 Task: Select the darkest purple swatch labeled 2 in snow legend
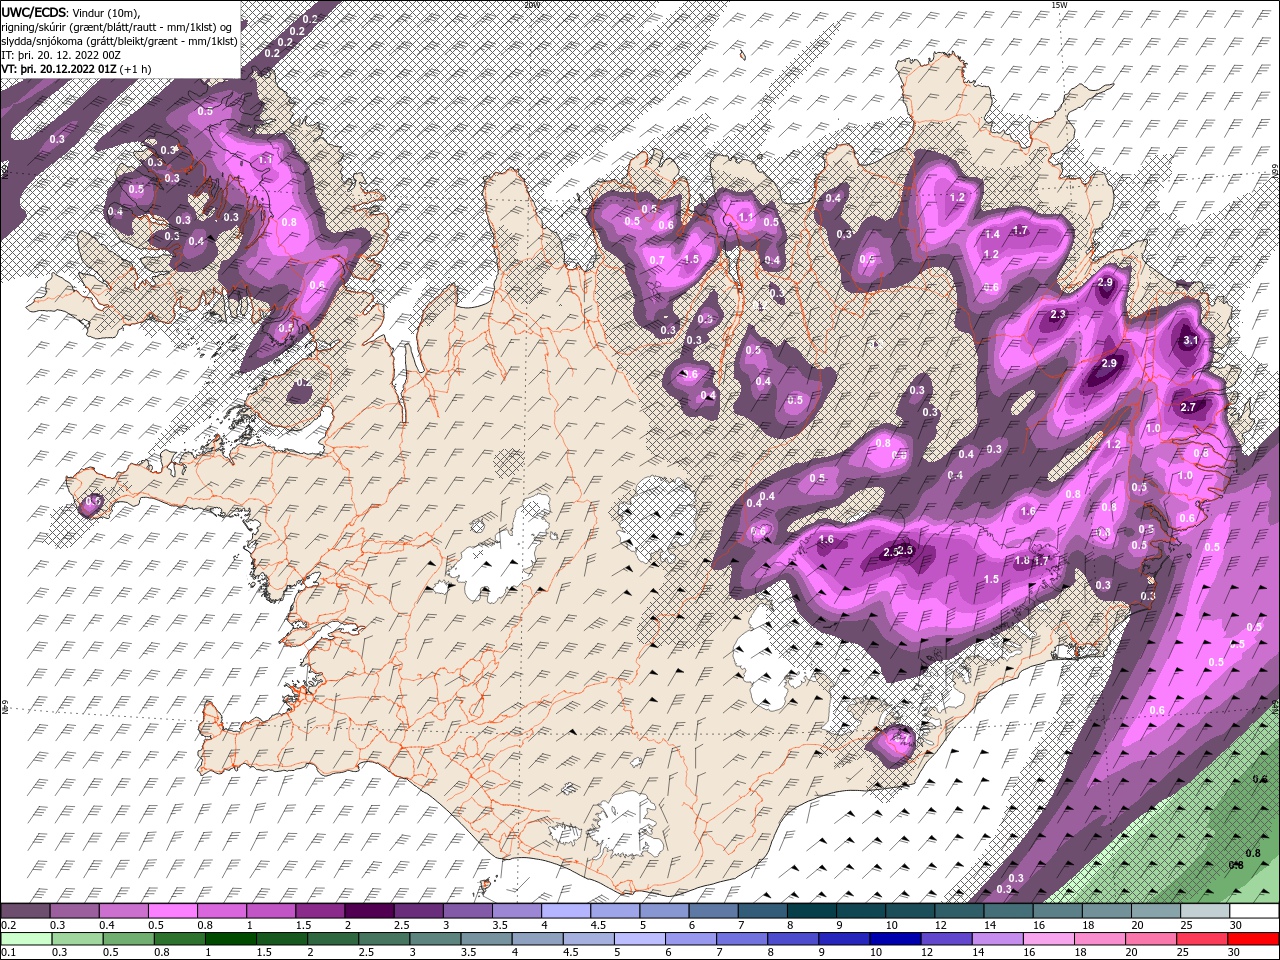pyautogui.click(x=368, y=911)
